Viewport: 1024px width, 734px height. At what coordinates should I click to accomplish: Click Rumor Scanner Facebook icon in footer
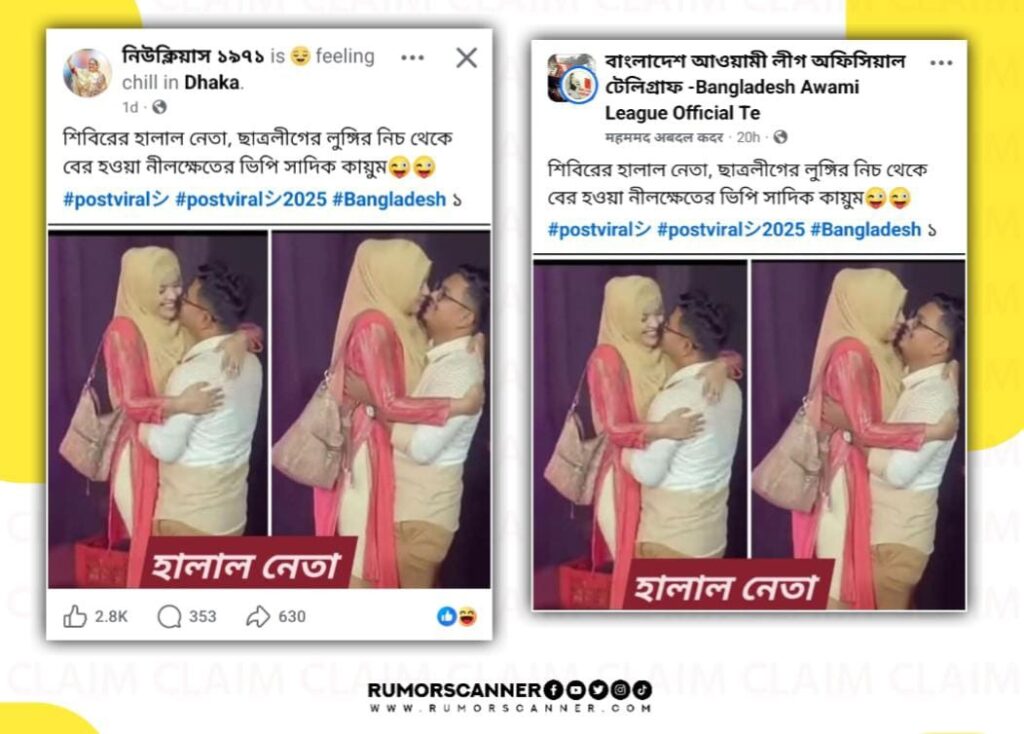(552, 690)
